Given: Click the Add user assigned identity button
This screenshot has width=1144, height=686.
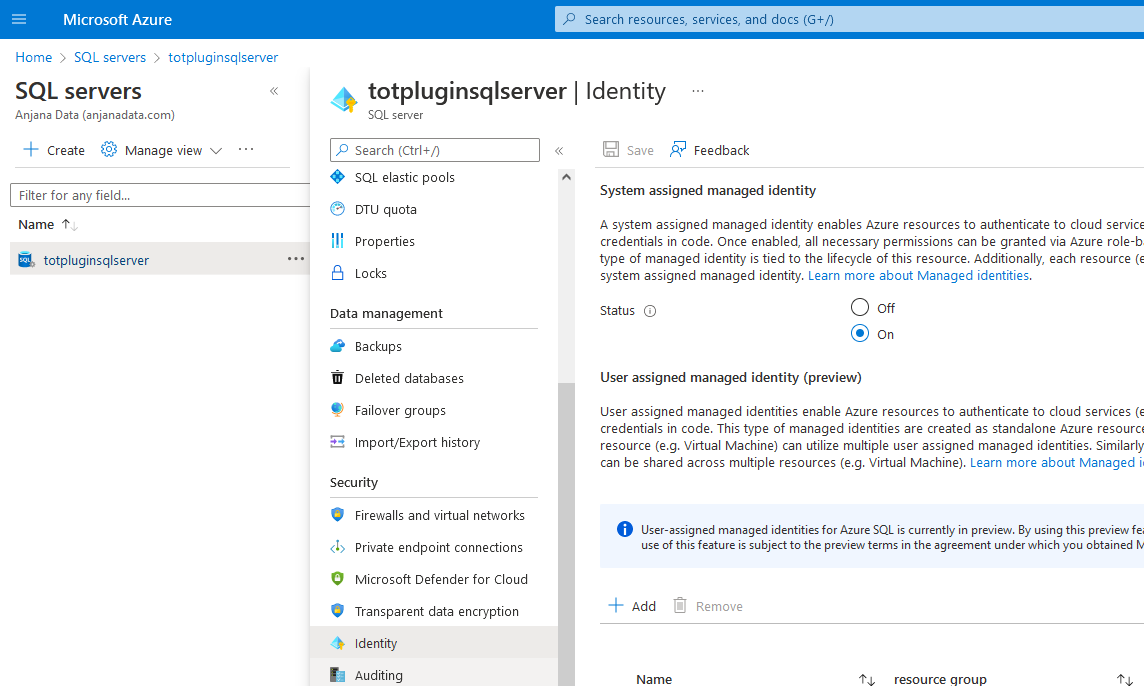Looking at the screenshot, I should tap(632, 606).
